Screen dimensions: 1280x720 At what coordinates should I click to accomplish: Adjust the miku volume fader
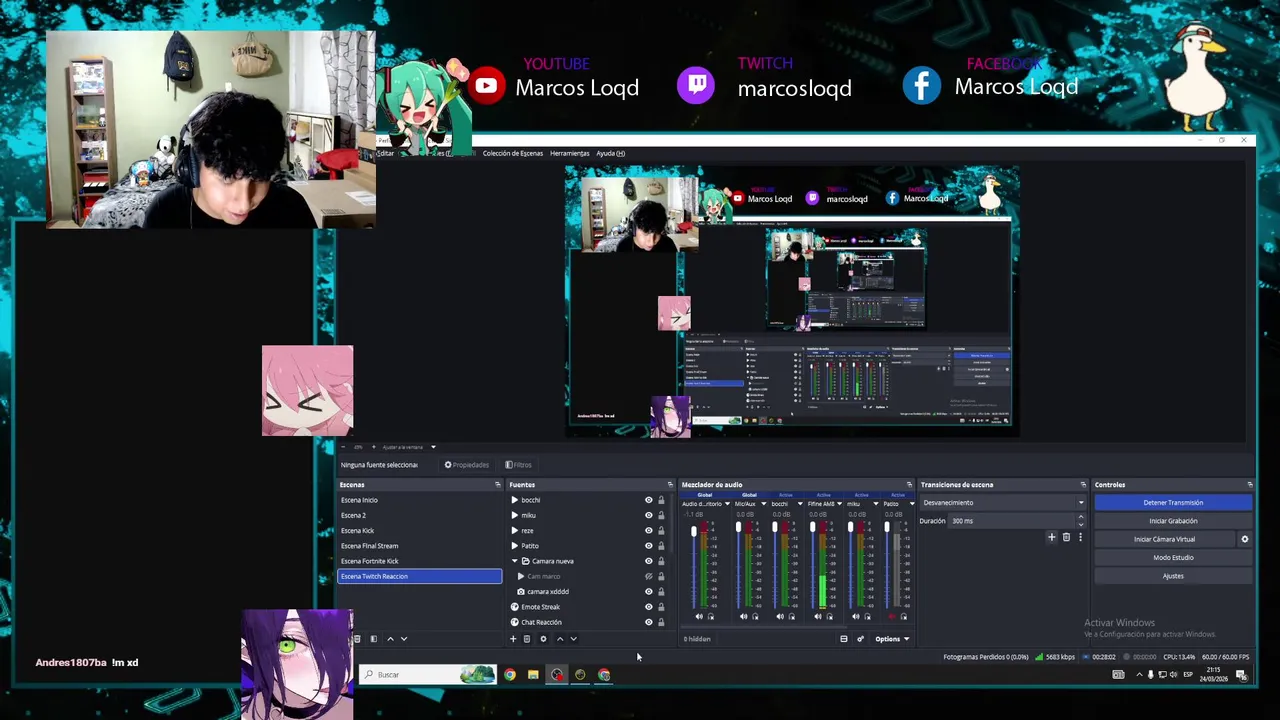tap(850, 527)
